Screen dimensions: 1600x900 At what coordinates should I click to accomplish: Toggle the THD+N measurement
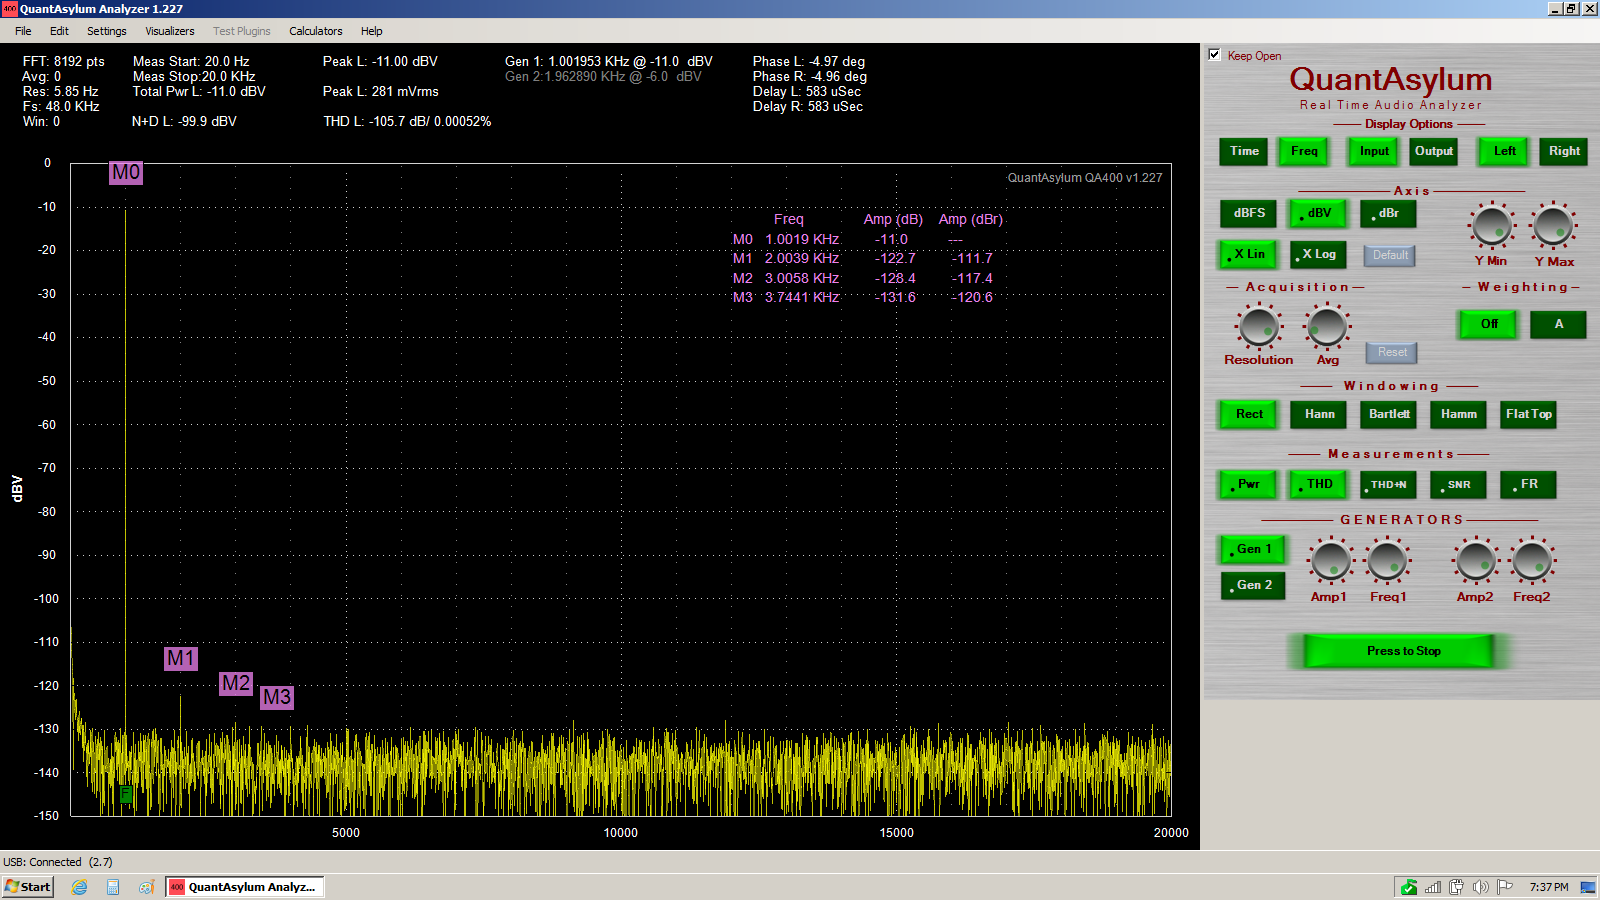pos(1388,484)
